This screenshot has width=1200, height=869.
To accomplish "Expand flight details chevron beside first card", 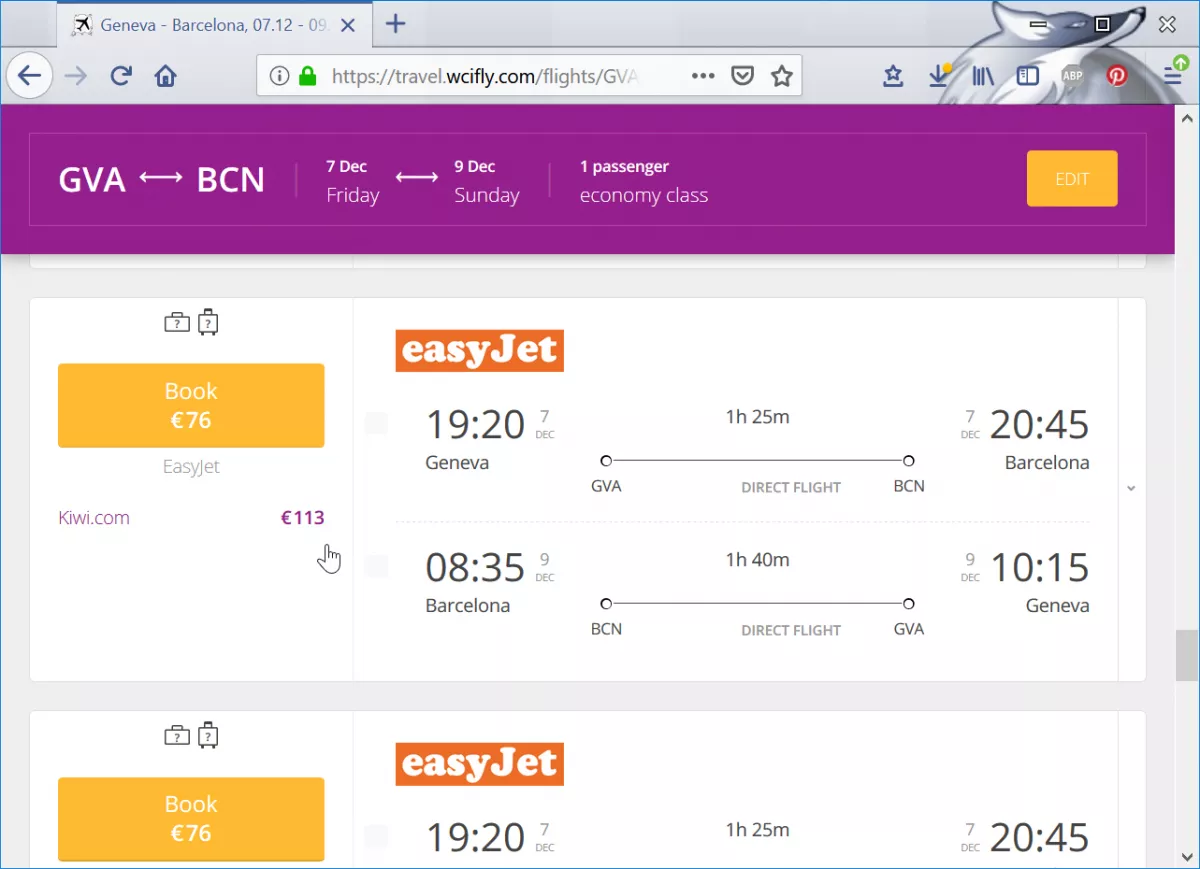I will click(1131, 488).
